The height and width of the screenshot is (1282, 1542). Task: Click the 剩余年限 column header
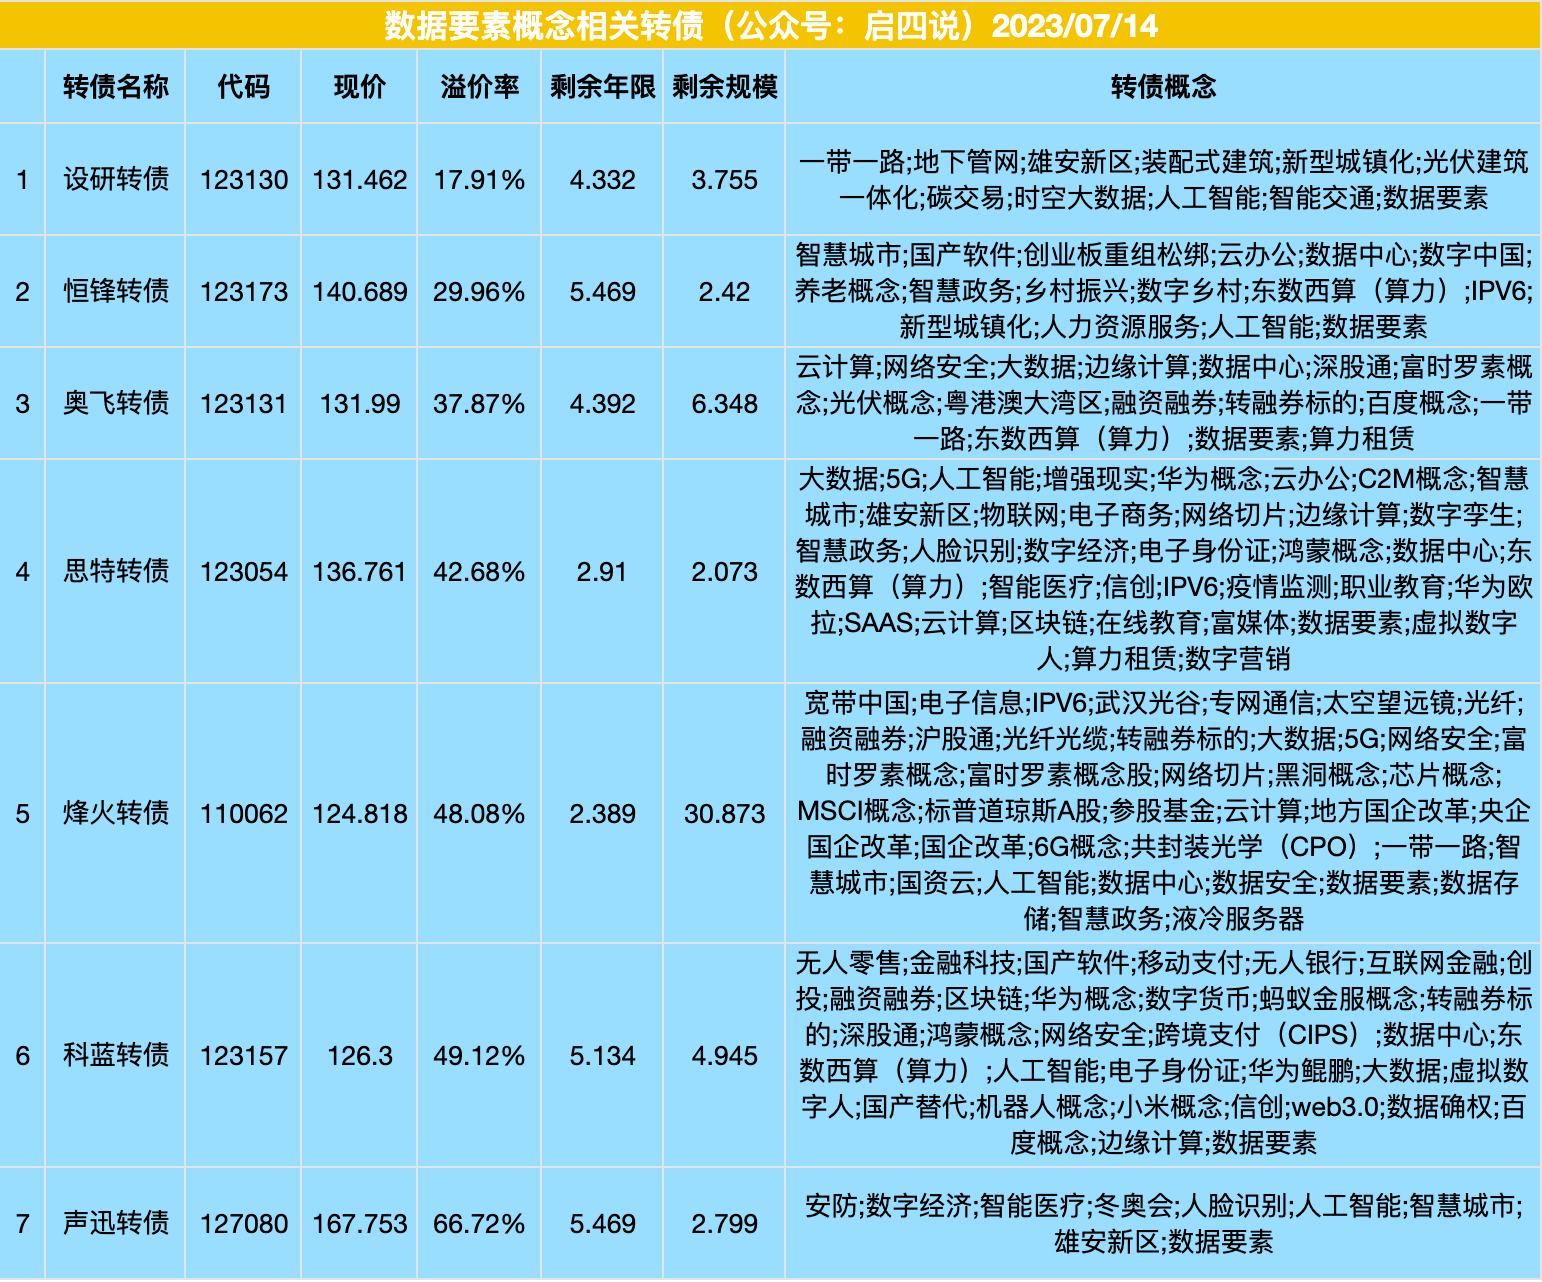pyautogui.click(x=602, y=87)
